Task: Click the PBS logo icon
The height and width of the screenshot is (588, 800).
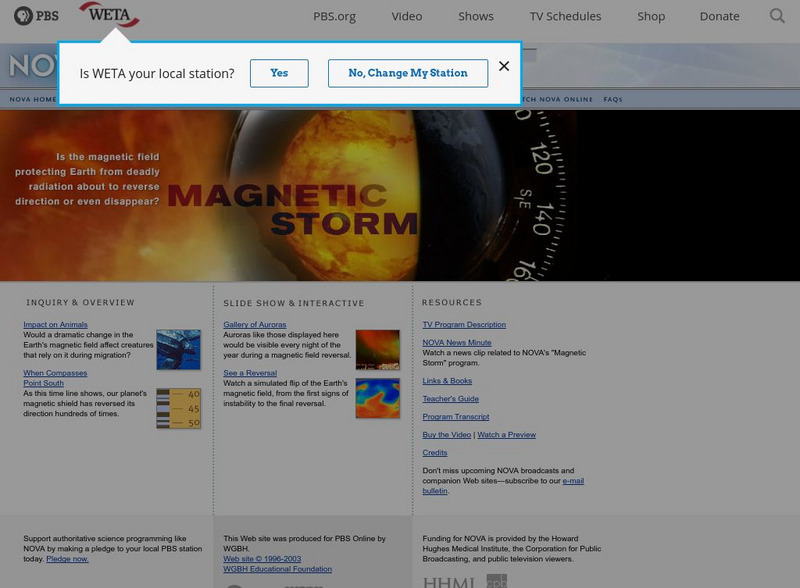Action: point(36,16)
